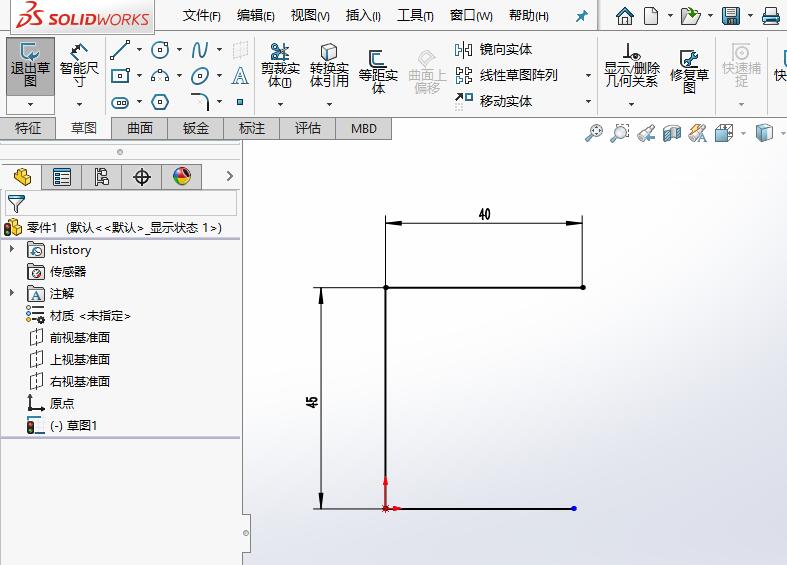Open the DimXpertManager tab
The height and width of the screenshot is (565, 787).
pyautogui.click(x=142, y=177)
